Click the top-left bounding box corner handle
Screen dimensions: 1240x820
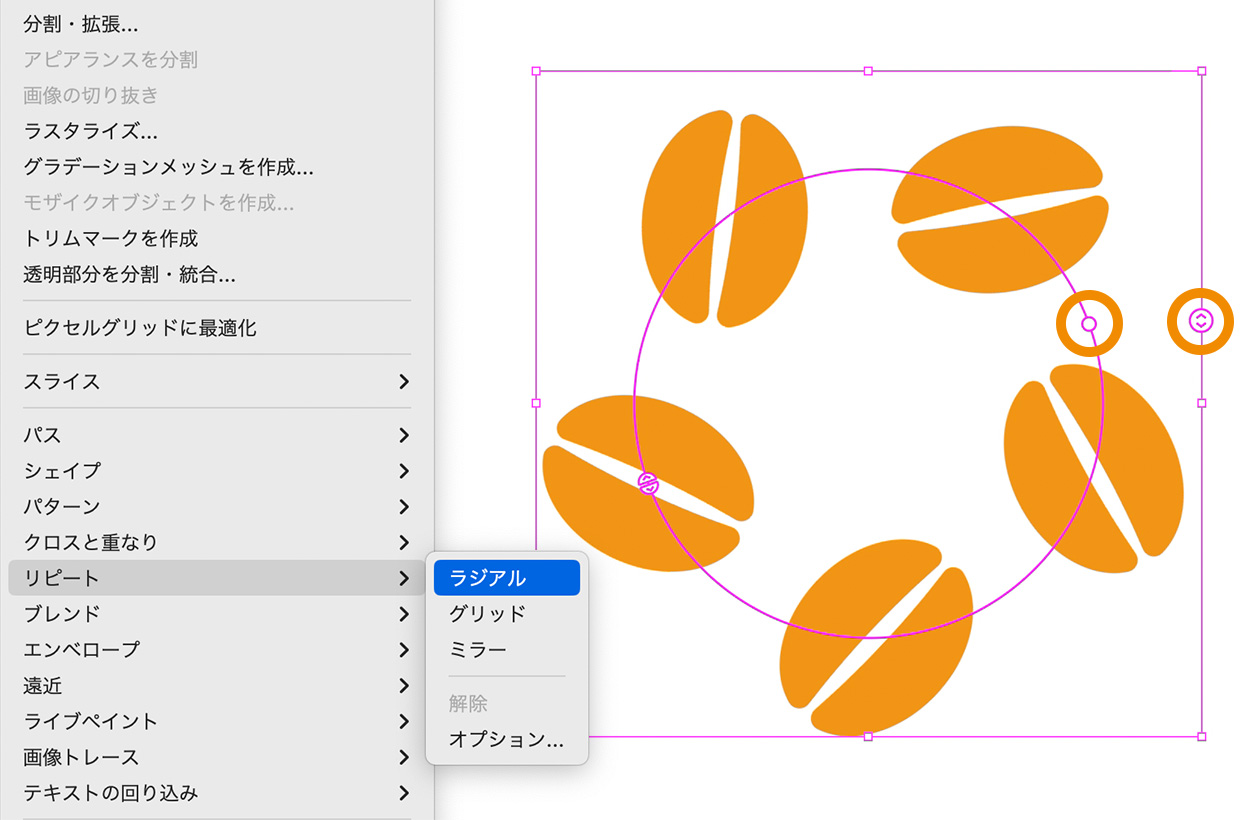point(536,71)
